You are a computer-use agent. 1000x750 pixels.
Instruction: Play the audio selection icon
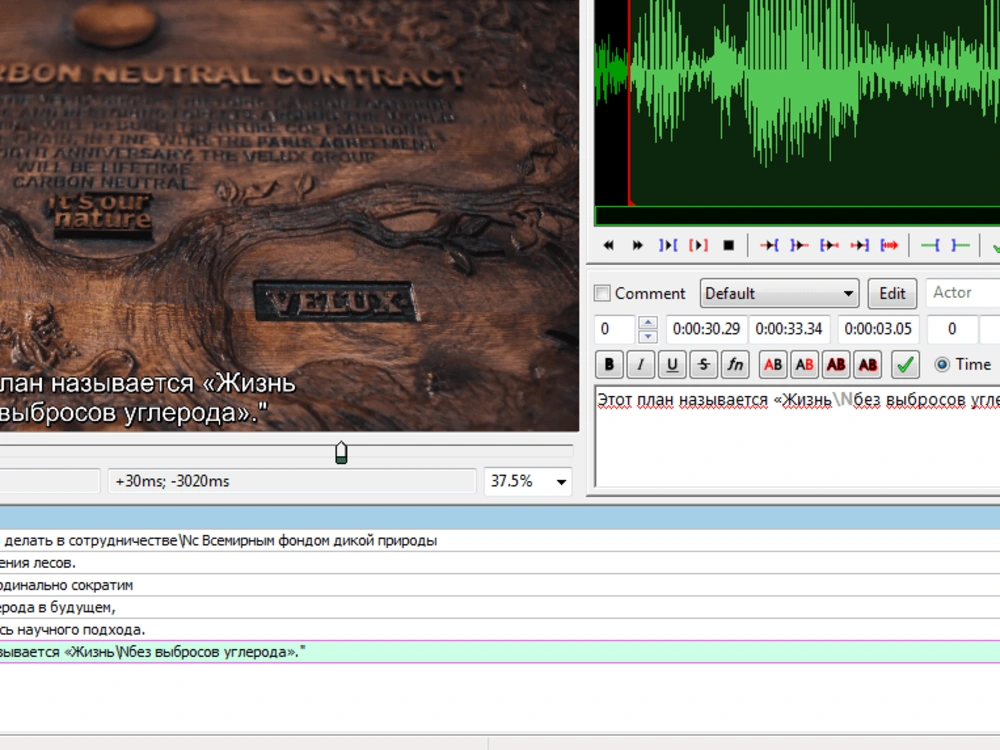coord(668,246)
